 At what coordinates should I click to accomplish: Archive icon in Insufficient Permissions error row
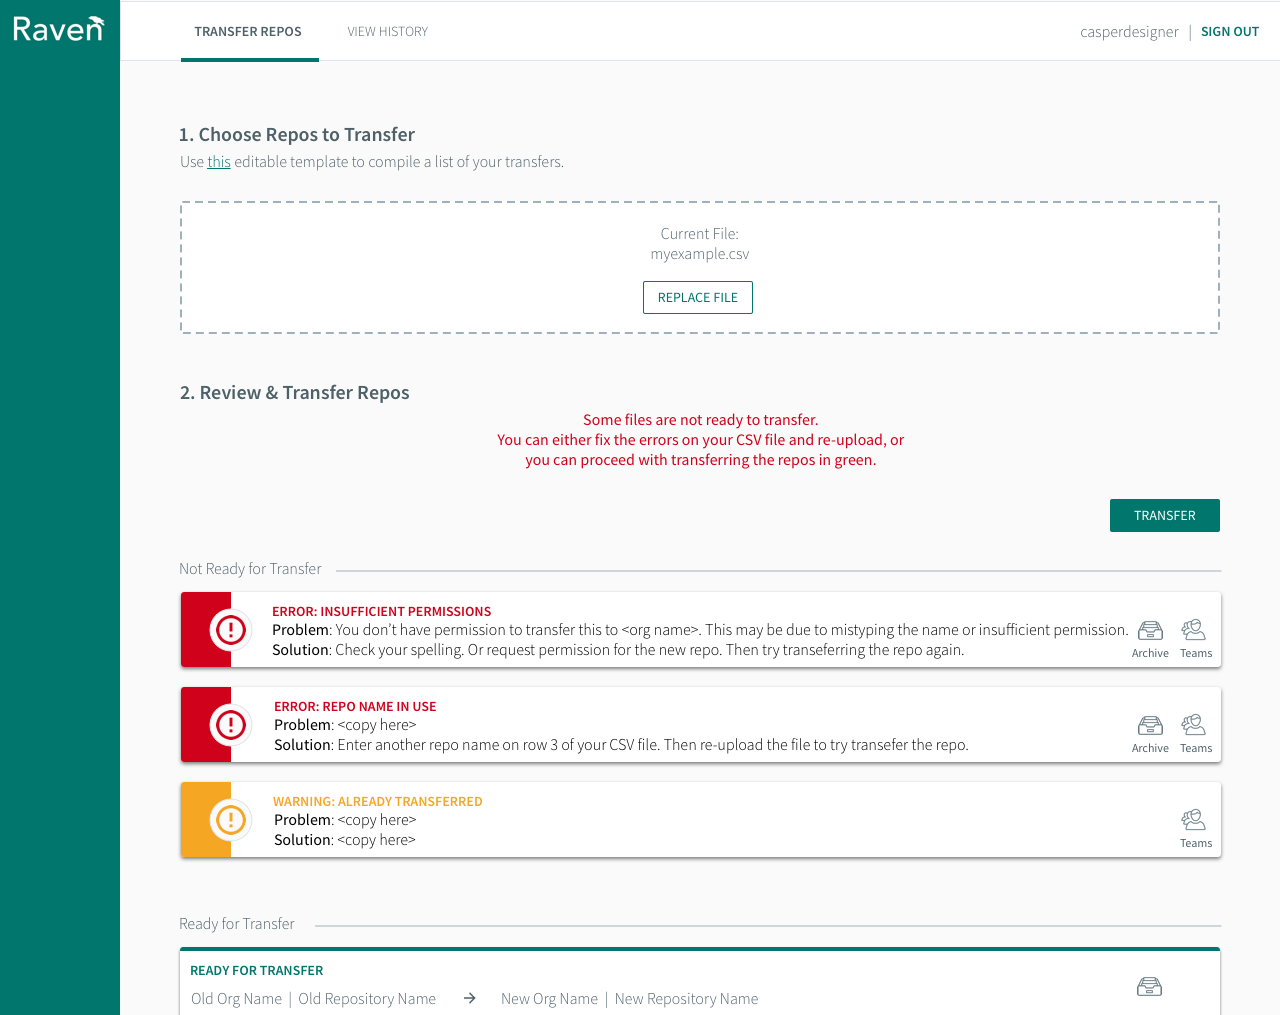(x=1150, y=630)
